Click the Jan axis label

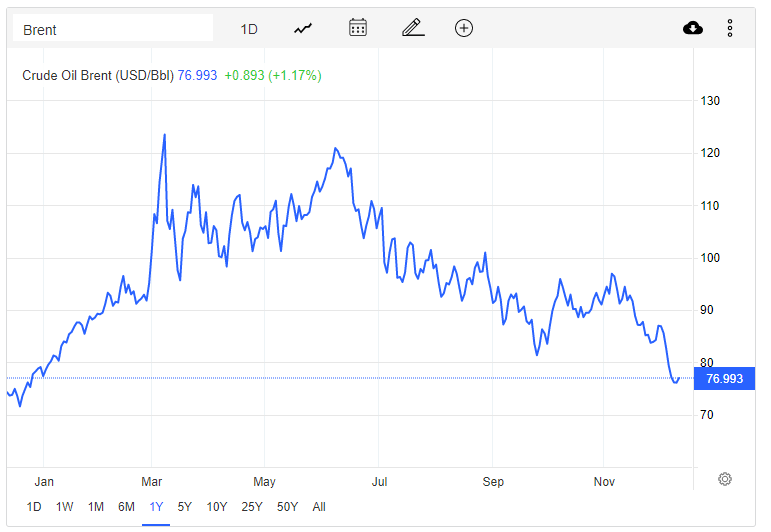click(44, 482)
